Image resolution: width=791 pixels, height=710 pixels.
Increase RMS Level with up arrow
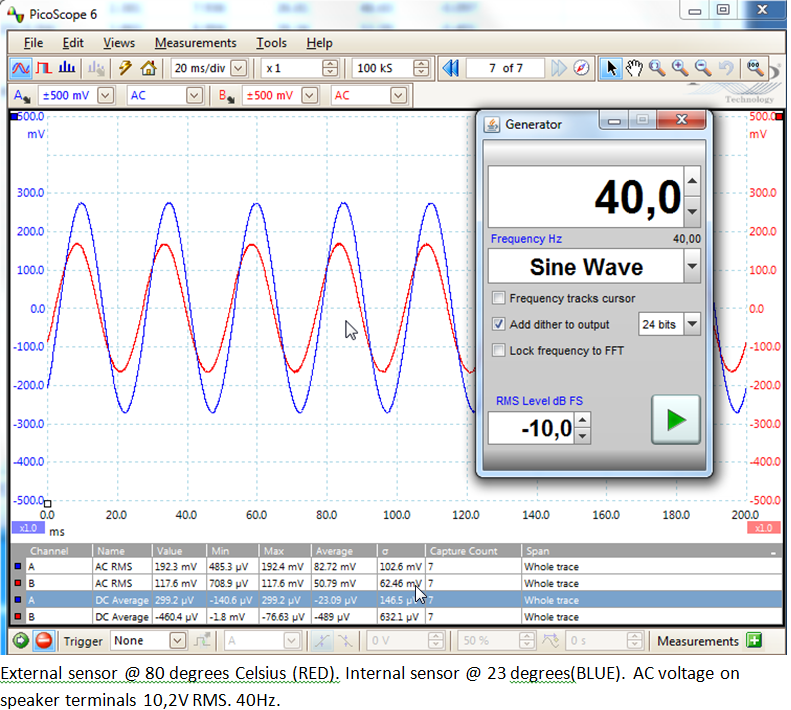tap(583, 420)
